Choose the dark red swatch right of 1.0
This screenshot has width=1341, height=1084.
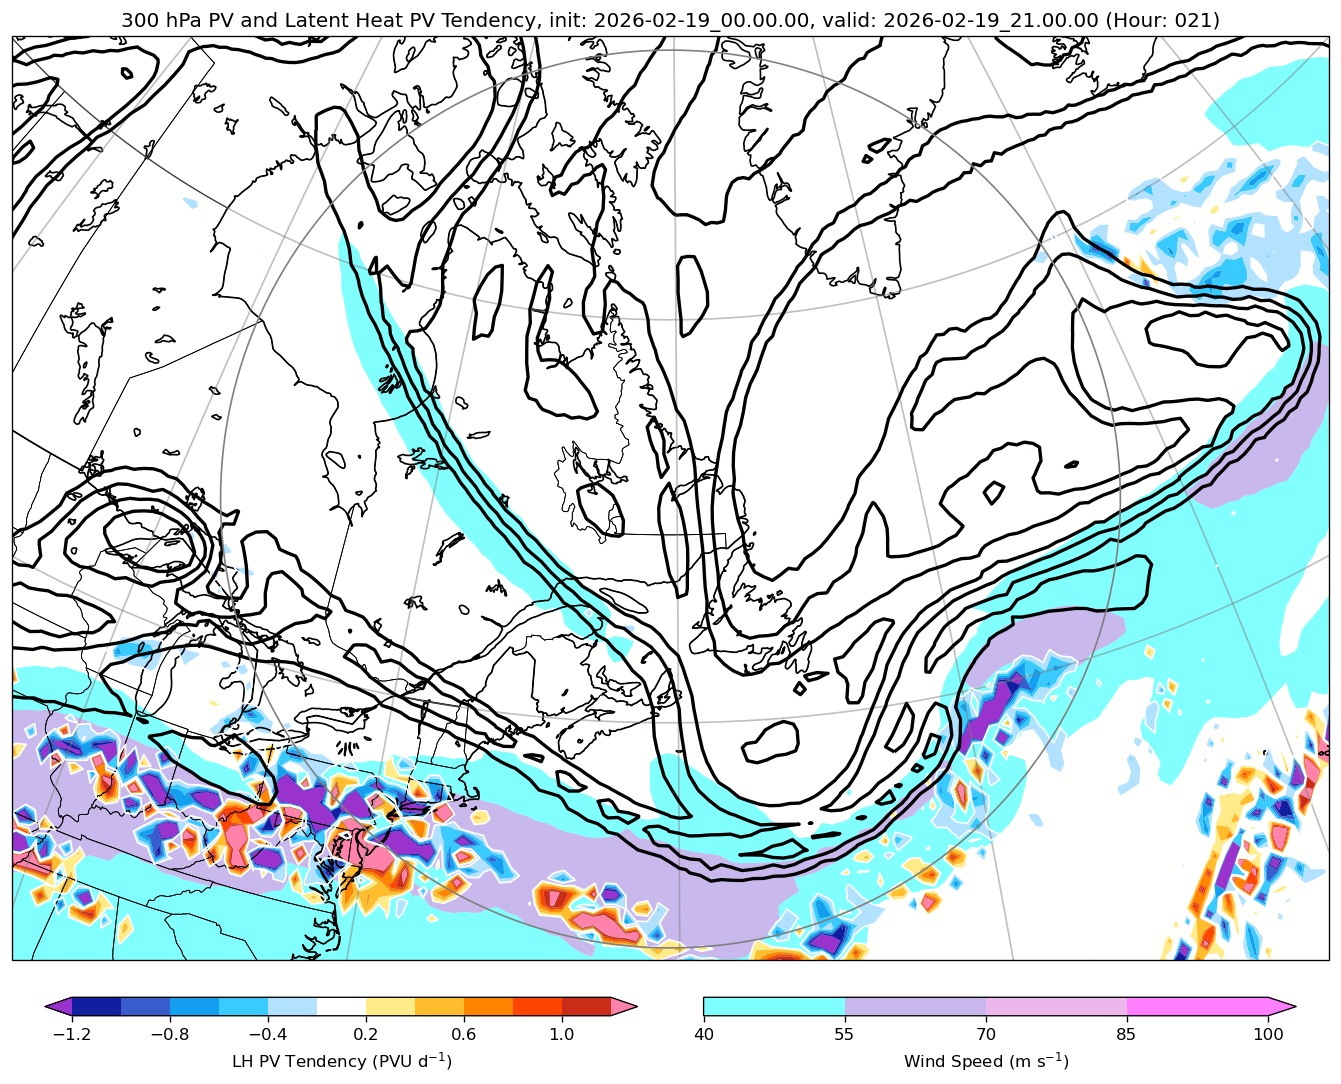point(586,1006)
